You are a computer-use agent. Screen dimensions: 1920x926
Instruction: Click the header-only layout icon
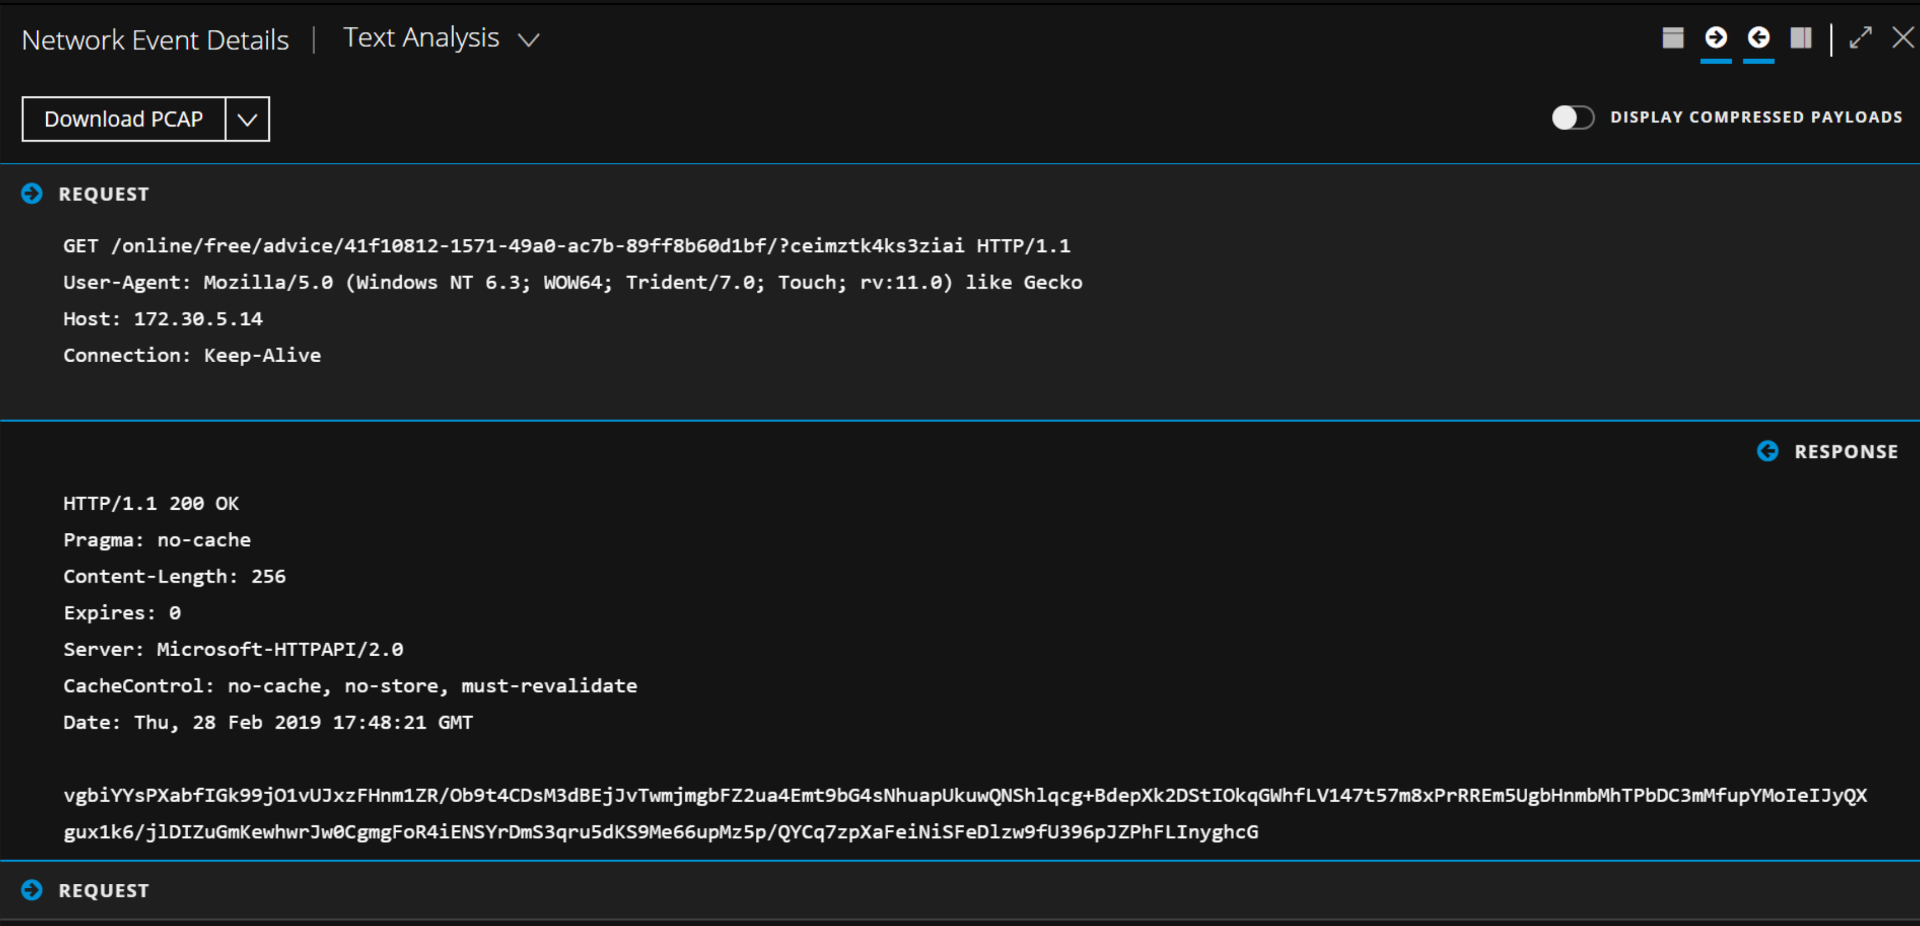1673,38
